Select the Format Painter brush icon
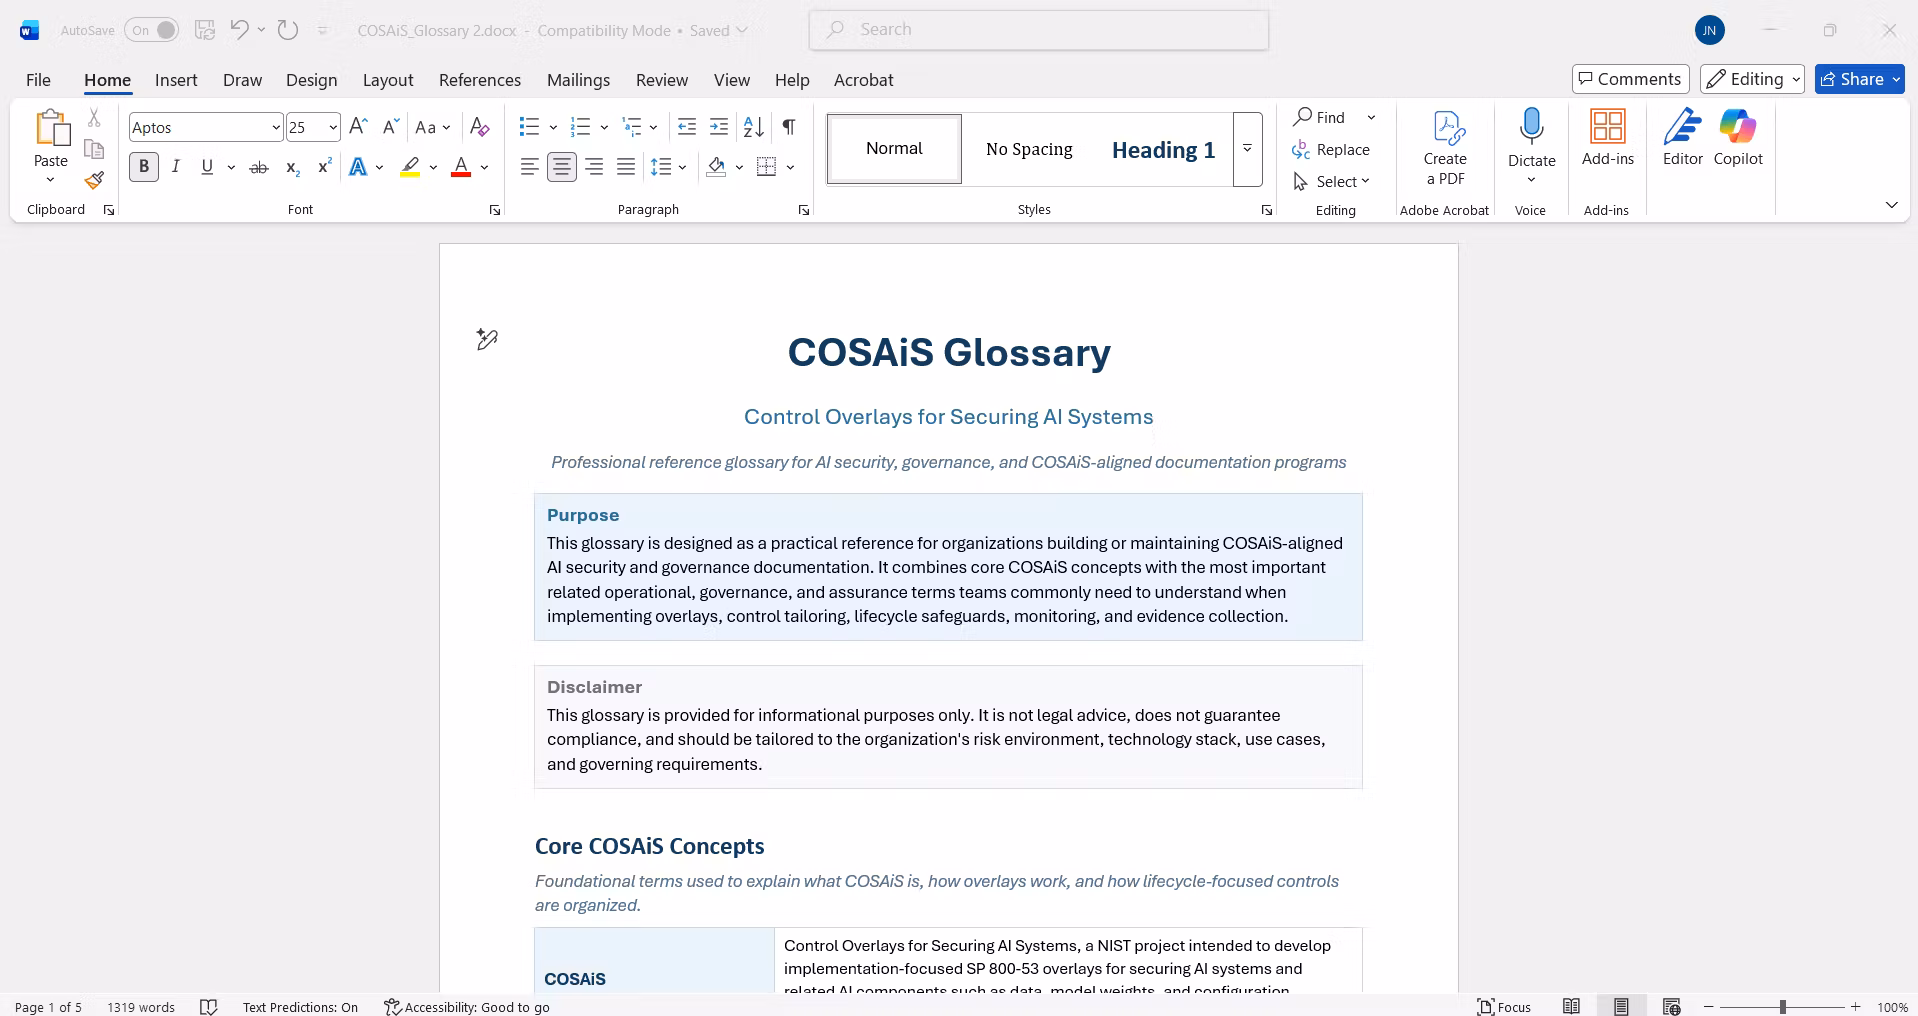Image resolution: width=1918 pixels, height=1016 pixels. coord(94,181)
